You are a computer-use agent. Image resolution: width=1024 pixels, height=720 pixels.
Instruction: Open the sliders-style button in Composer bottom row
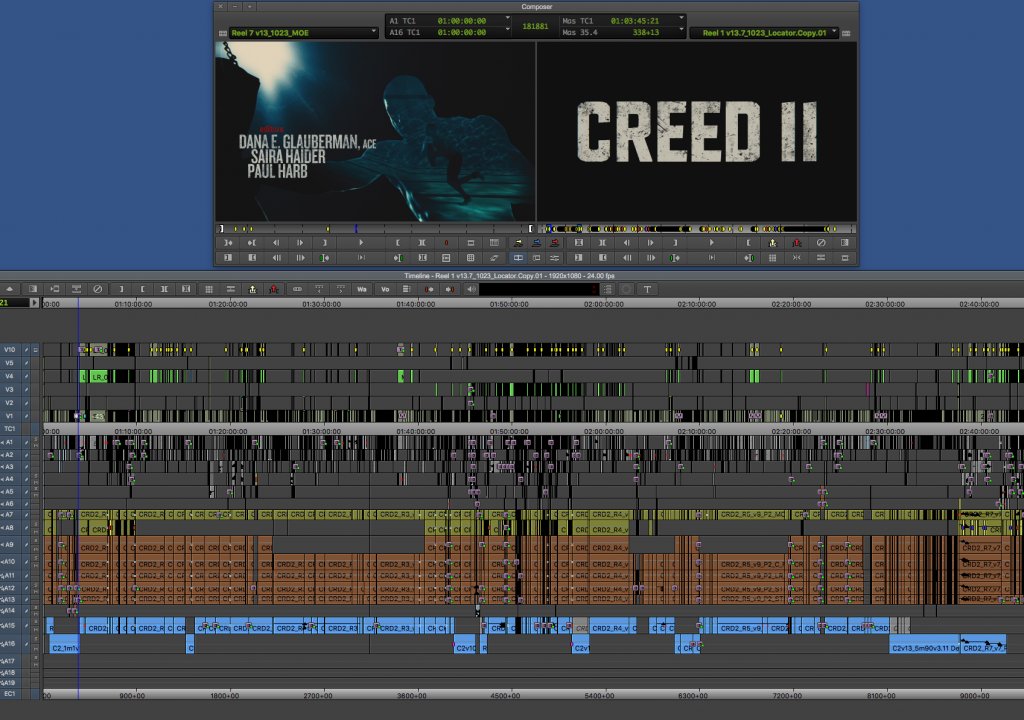point(554,258)
